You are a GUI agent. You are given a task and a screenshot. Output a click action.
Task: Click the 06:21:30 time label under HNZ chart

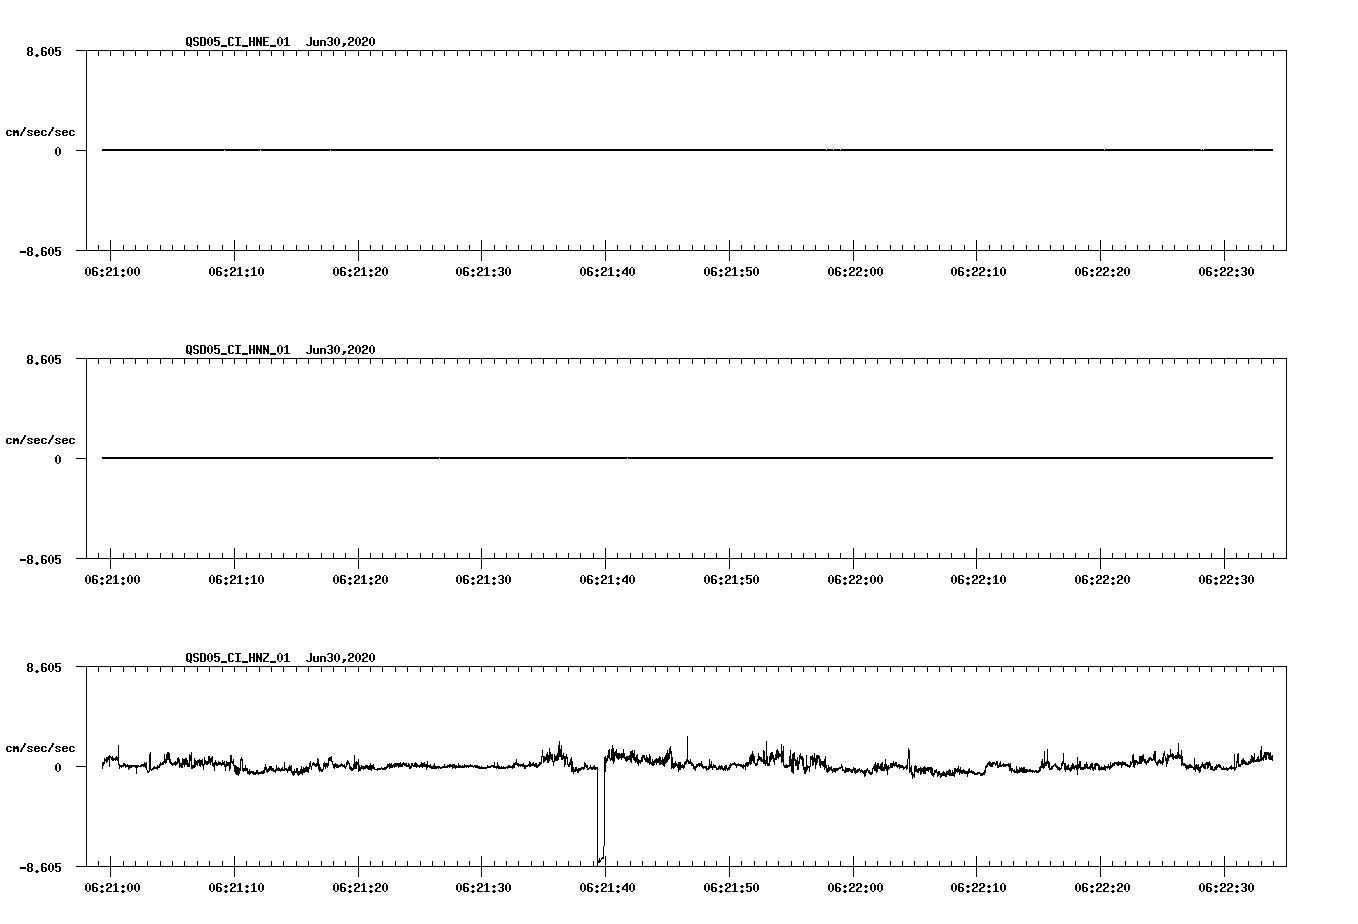(x=483, y=888)
